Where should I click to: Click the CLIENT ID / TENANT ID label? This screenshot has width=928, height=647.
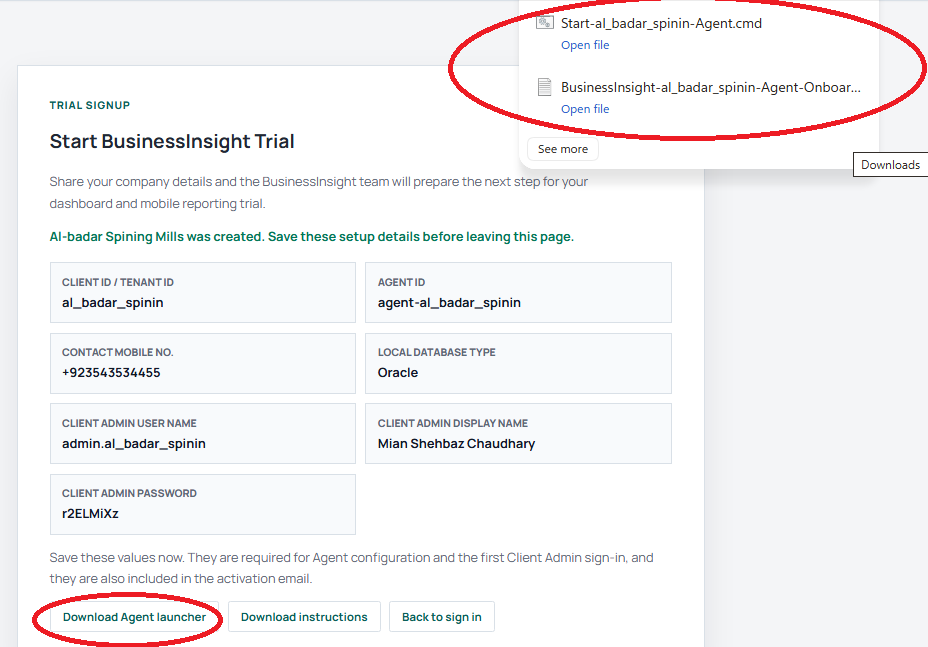(118, 282)
